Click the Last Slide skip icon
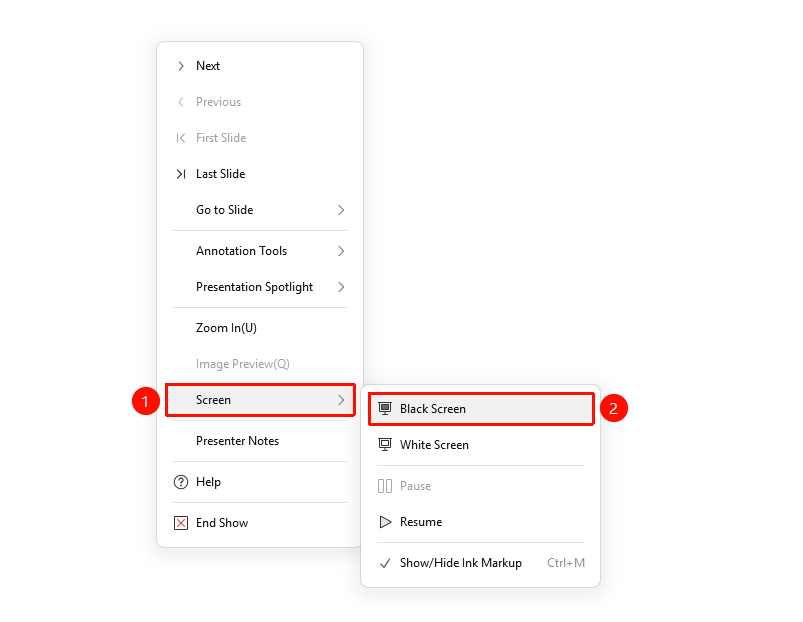 [x=181, y=174]
